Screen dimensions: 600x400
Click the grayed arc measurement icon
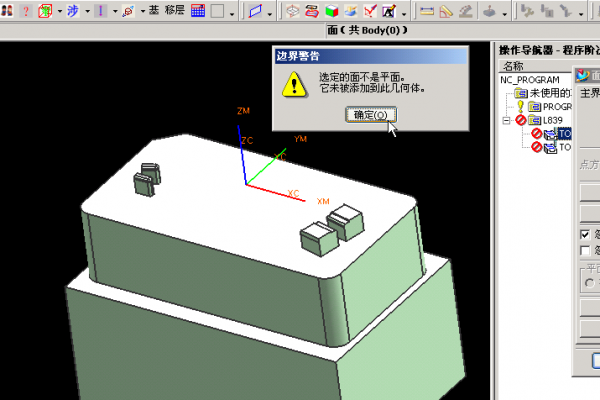click(x=466, y=11)
